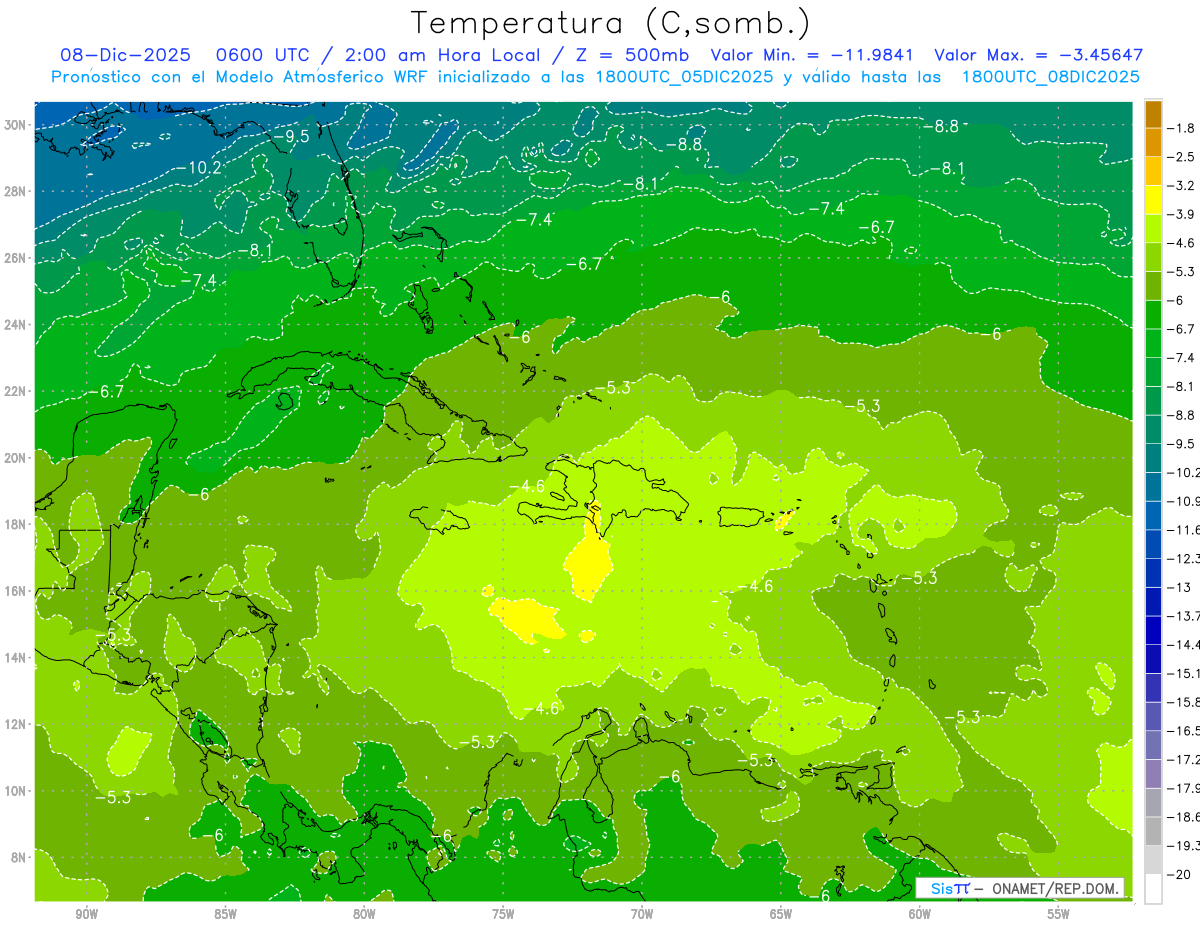The height and width of the screenshot is (927, 1200).
Task: Click the "90W" longitude axis label
Action: pos(87,915)
